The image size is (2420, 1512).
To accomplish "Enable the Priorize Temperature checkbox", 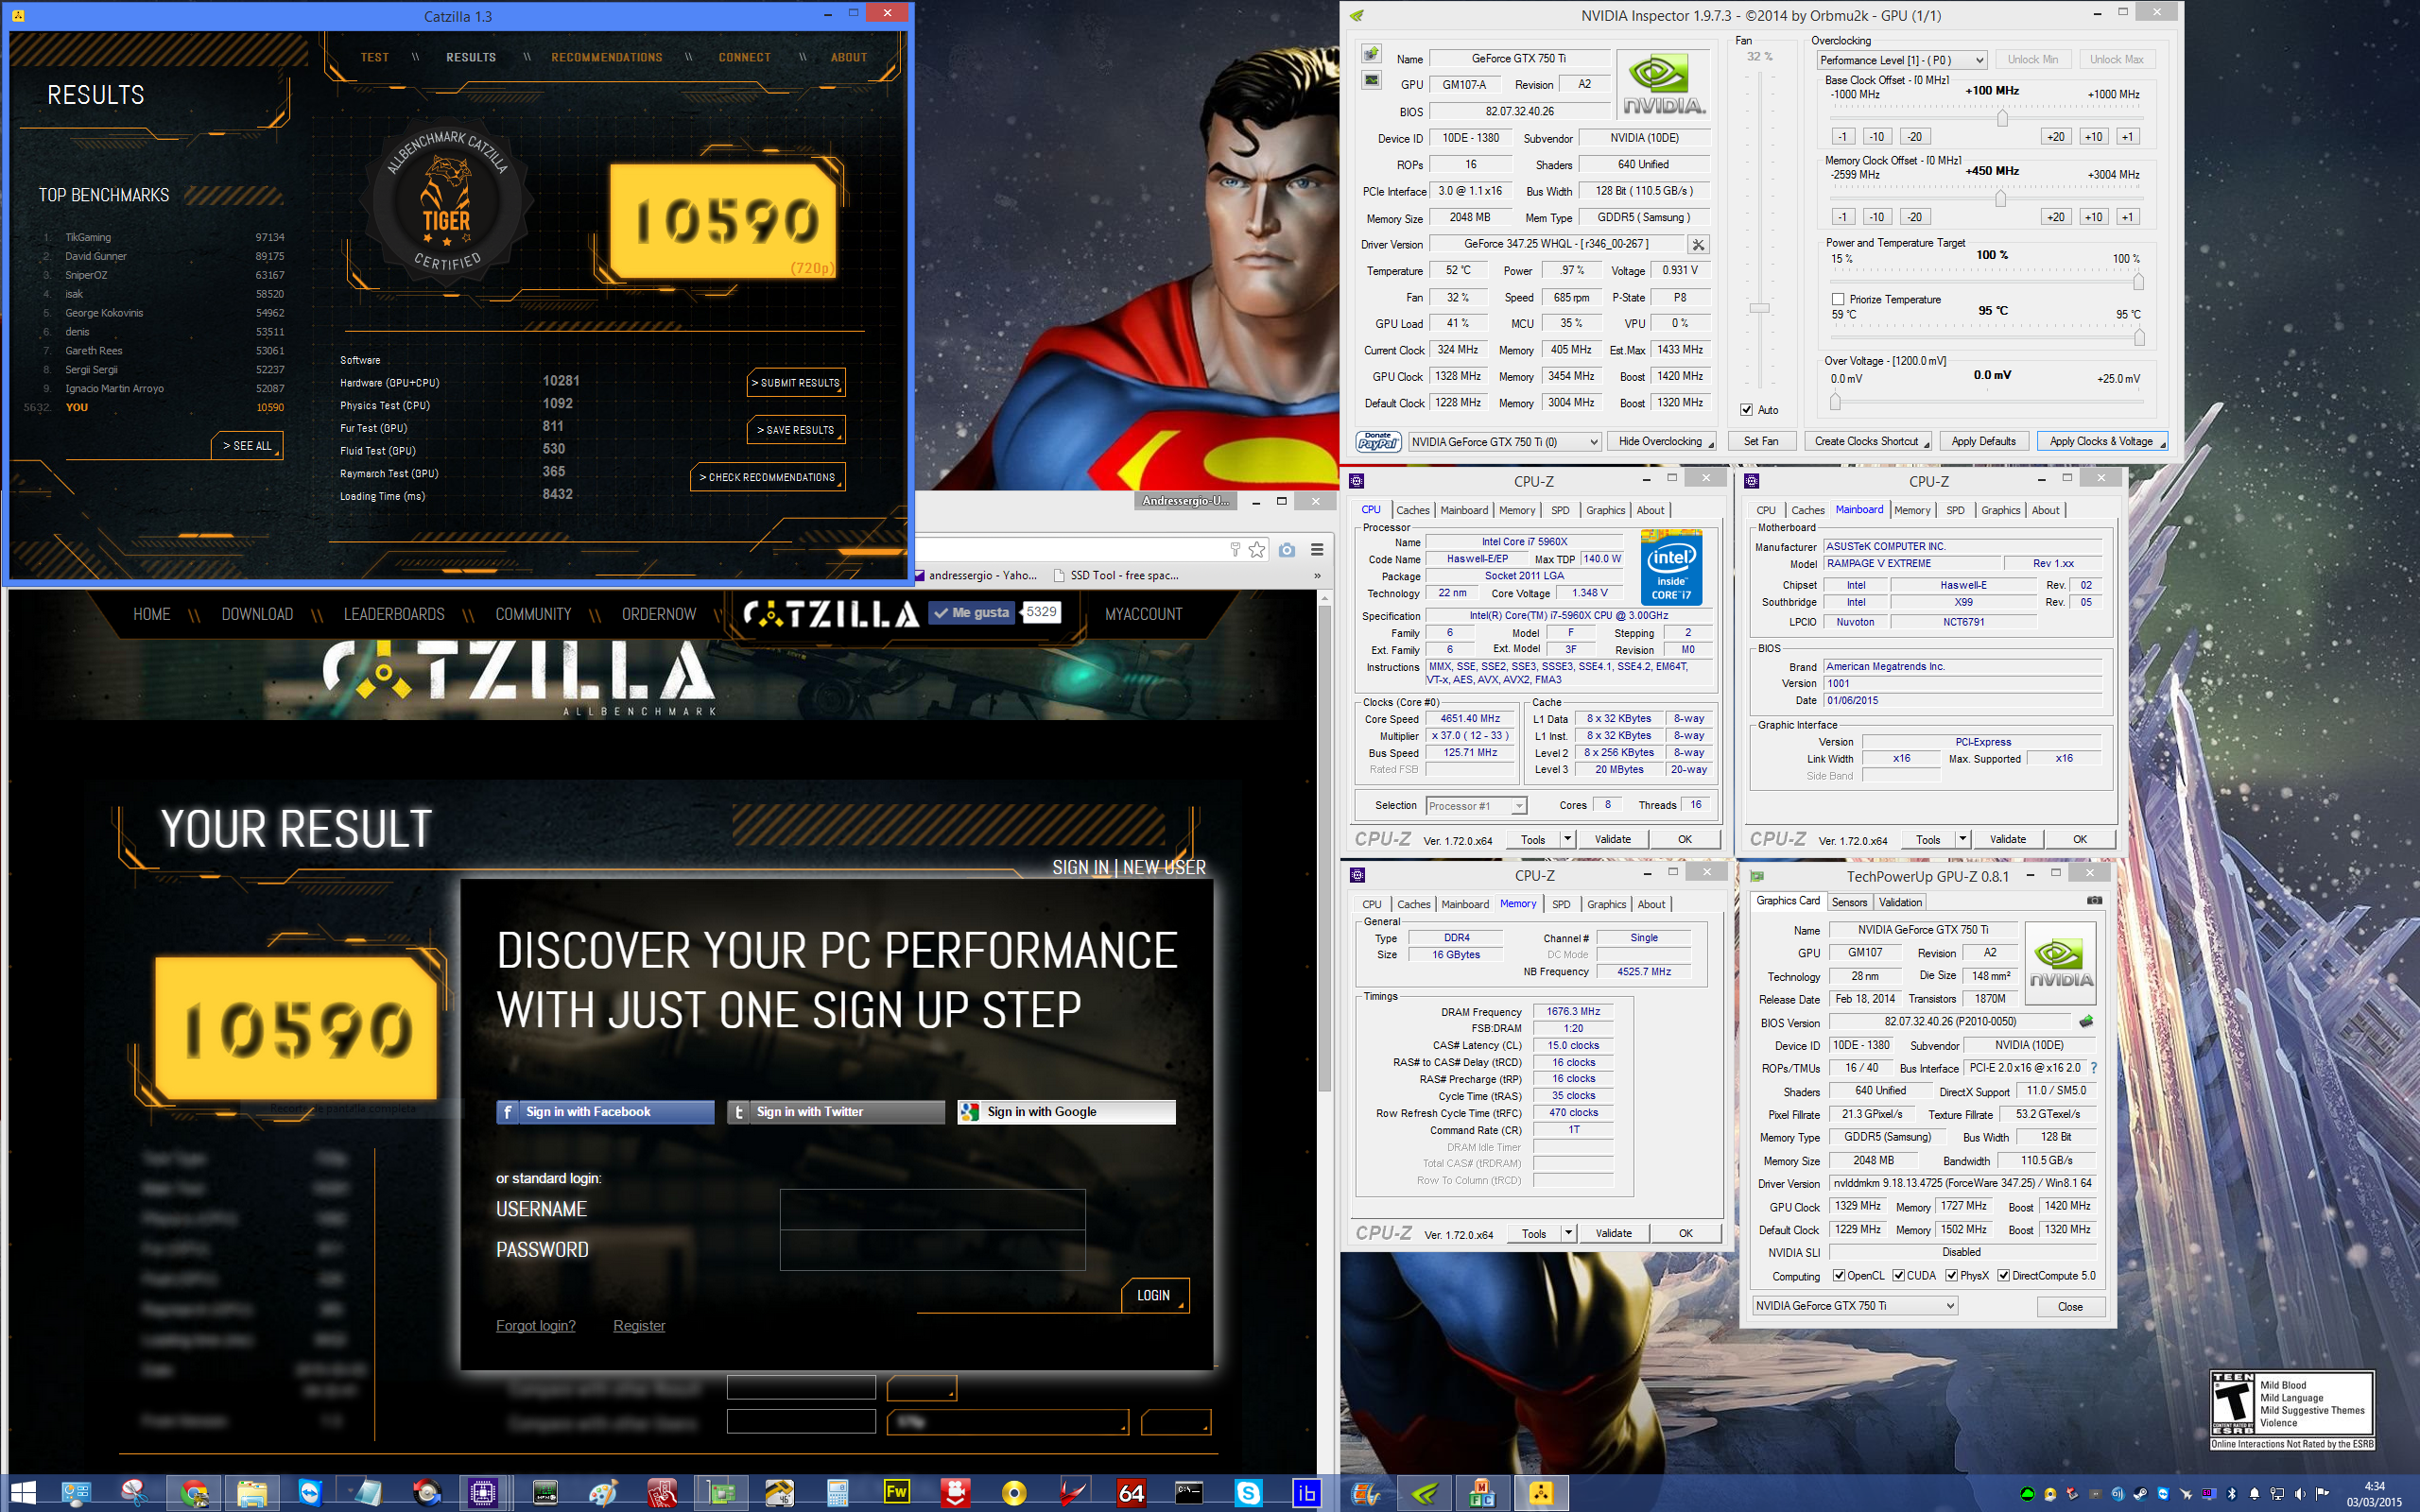I will [x=1837, y=299].
